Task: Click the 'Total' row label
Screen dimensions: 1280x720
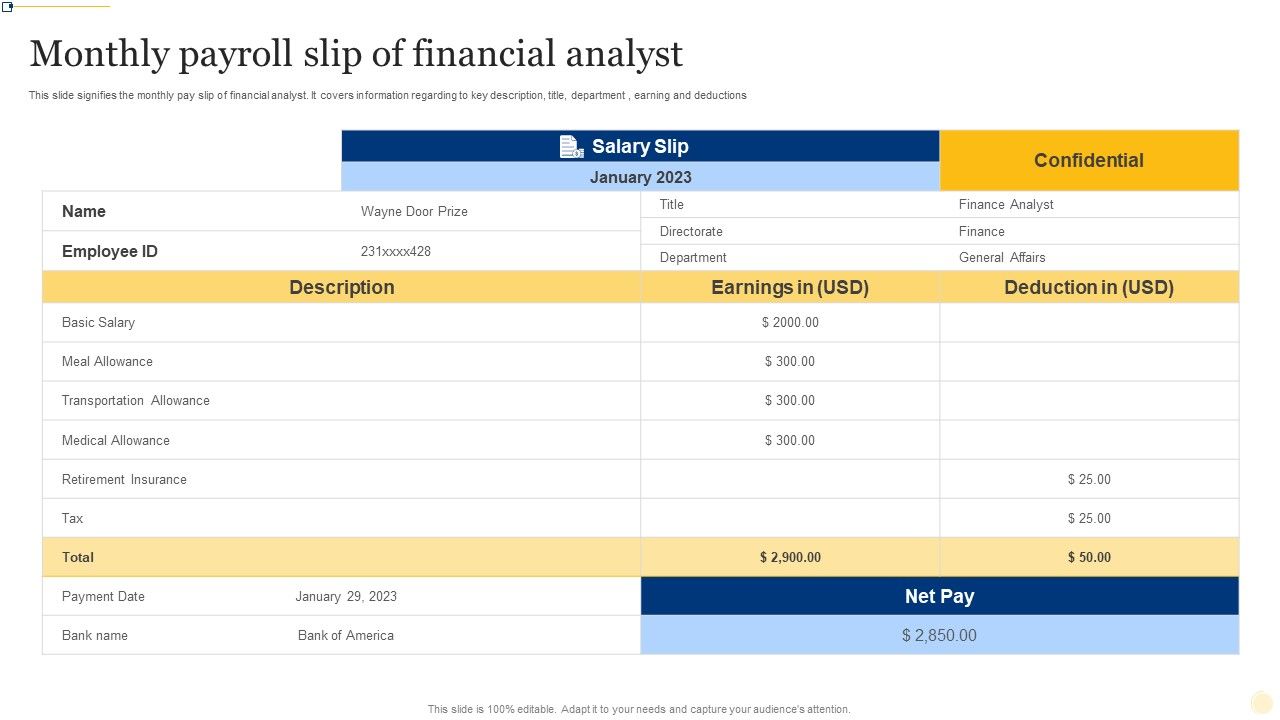Action: (78, 557)
